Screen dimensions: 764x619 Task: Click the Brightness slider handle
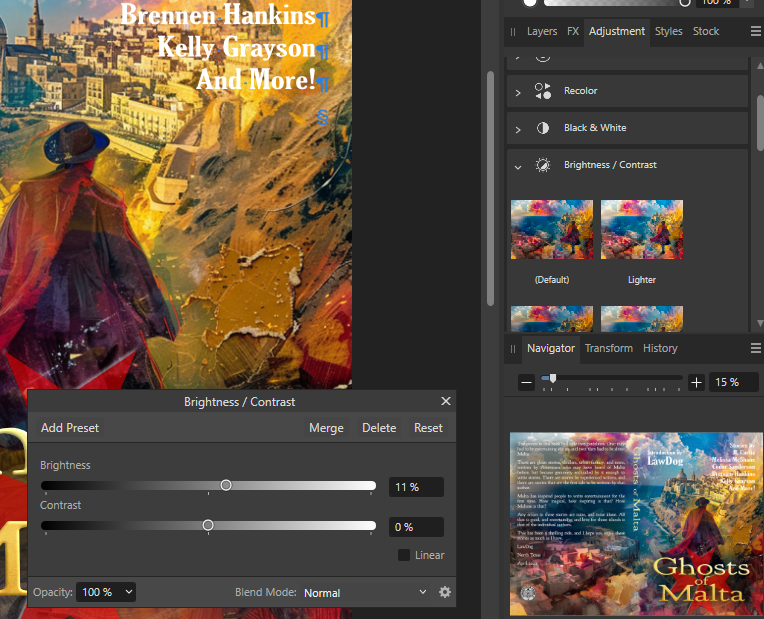pyautogui.click(x=226, y=485)
